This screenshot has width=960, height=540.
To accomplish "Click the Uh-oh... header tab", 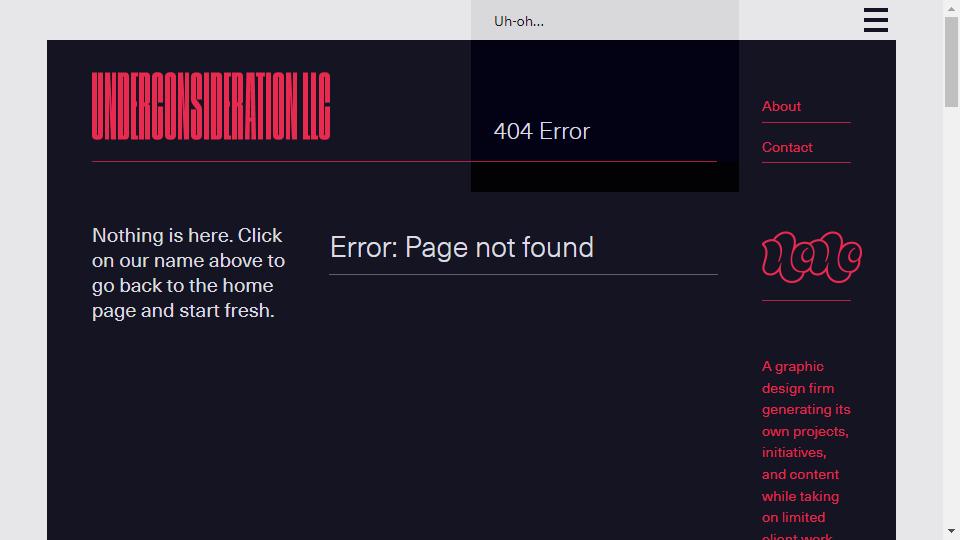I will 519,21.
